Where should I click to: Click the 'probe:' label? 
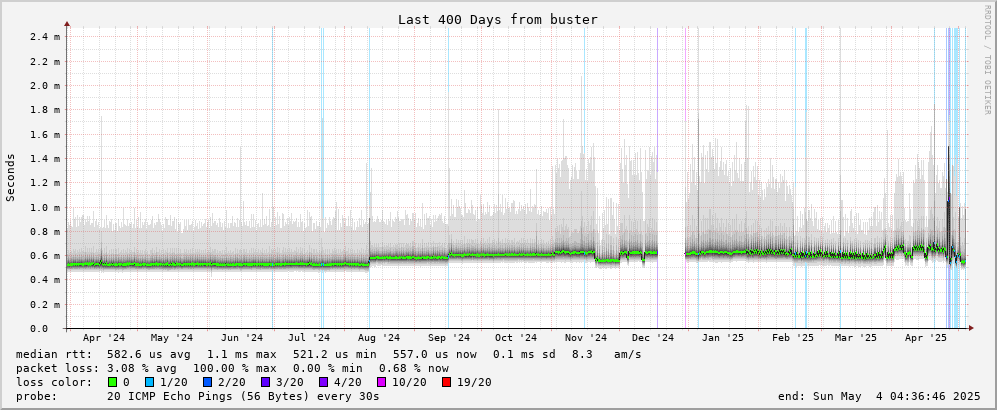click(x=37, y=397)
